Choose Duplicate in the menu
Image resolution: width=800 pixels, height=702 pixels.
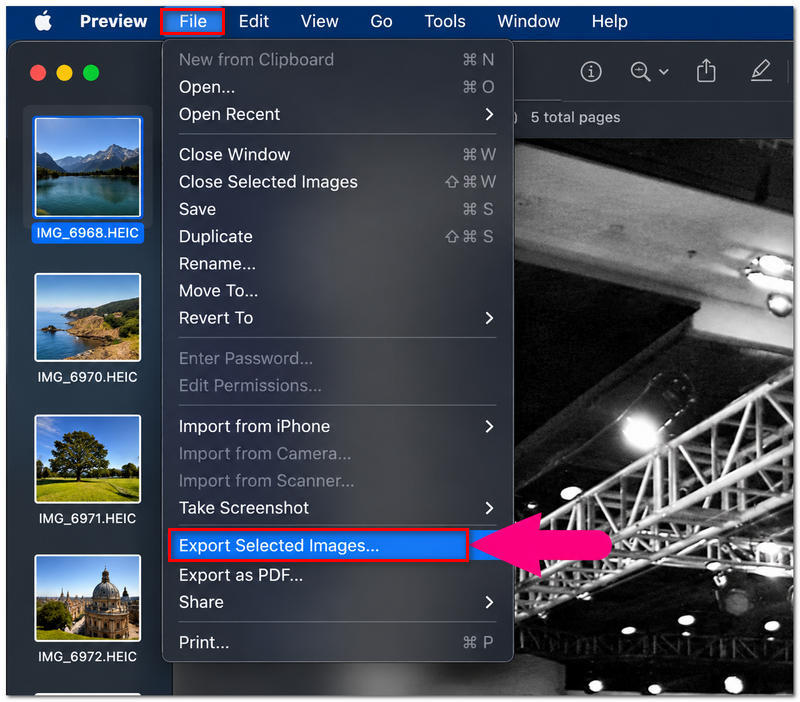[x=337, y=236]
